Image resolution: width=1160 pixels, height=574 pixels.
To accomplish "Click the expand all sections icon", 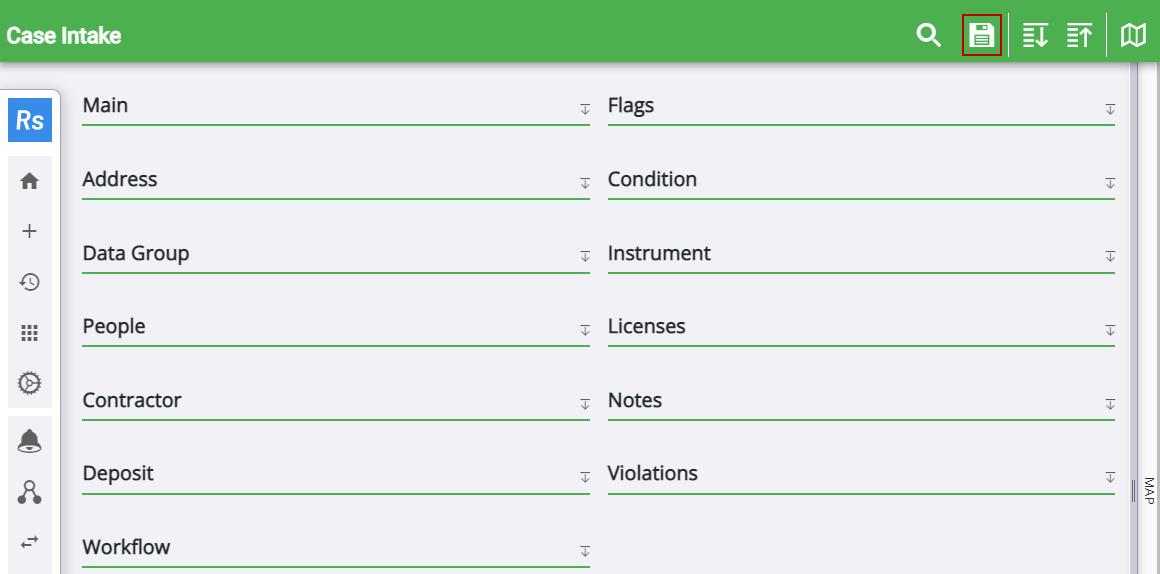I will coord(1035,36).
